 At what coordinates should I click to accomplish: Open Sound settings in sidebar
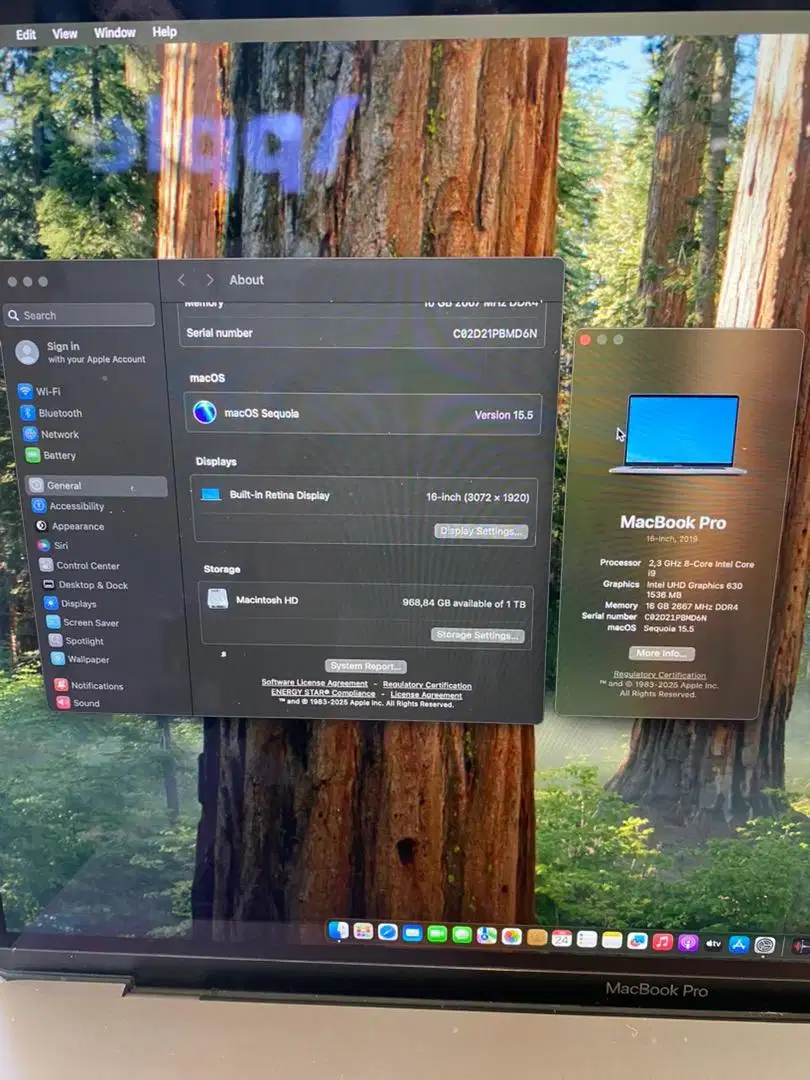(x=78, y=703)
